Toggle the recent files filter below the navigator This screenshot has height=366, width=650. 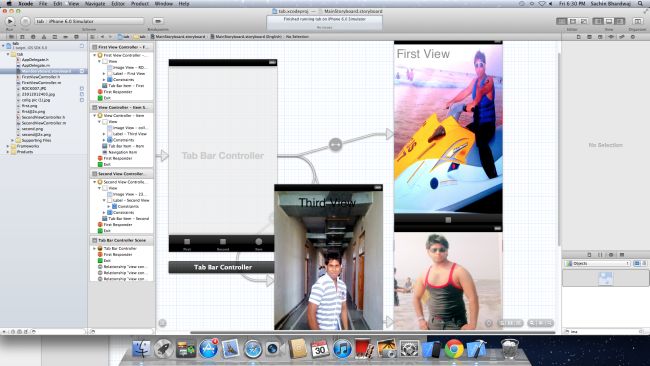(13, 332)
